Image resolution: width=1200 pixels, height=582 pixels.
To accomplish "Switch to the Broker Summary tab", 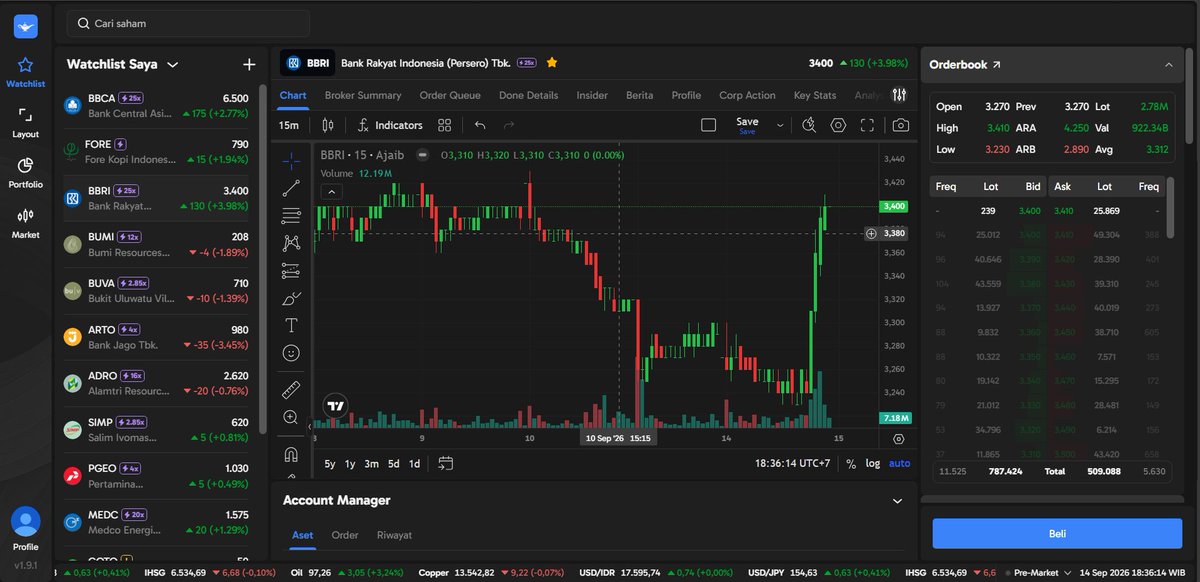I will [x=363, y=95].
